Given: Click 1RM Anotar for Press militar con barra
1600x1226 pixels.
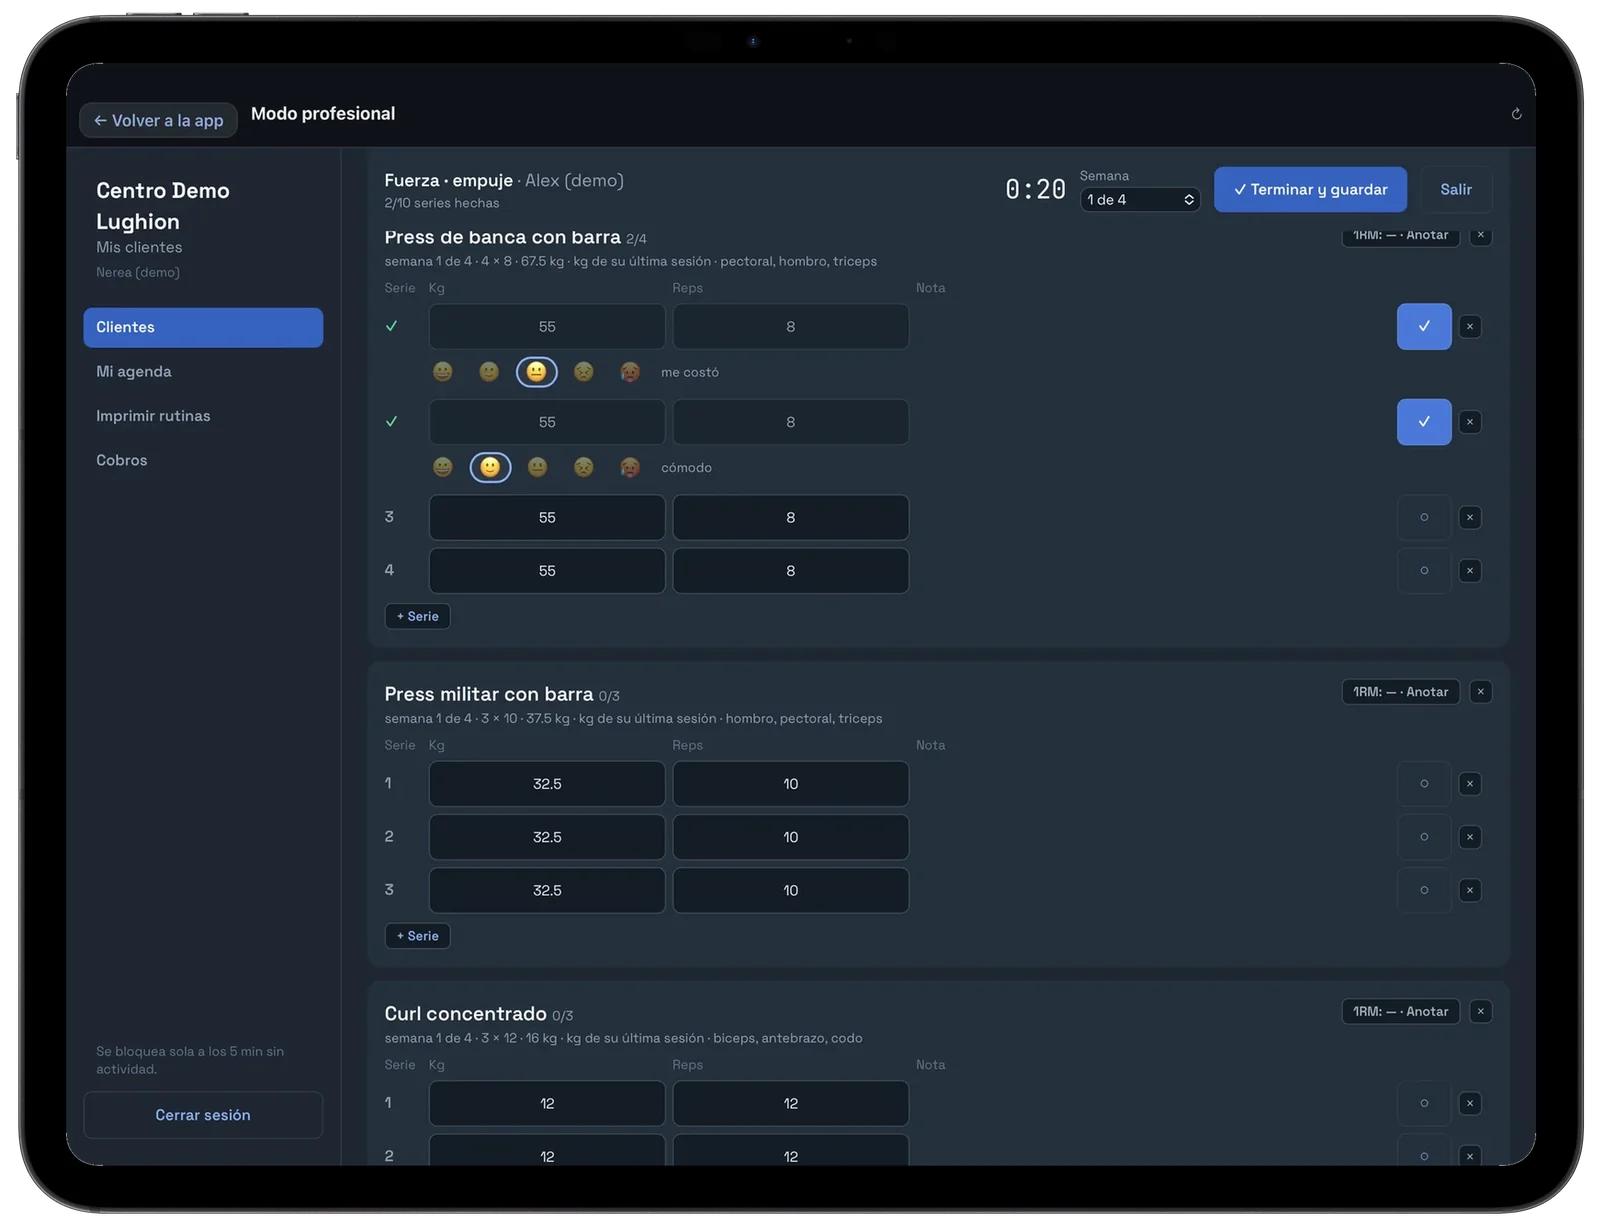Looking at the screenshot, I should [1401, 691].
